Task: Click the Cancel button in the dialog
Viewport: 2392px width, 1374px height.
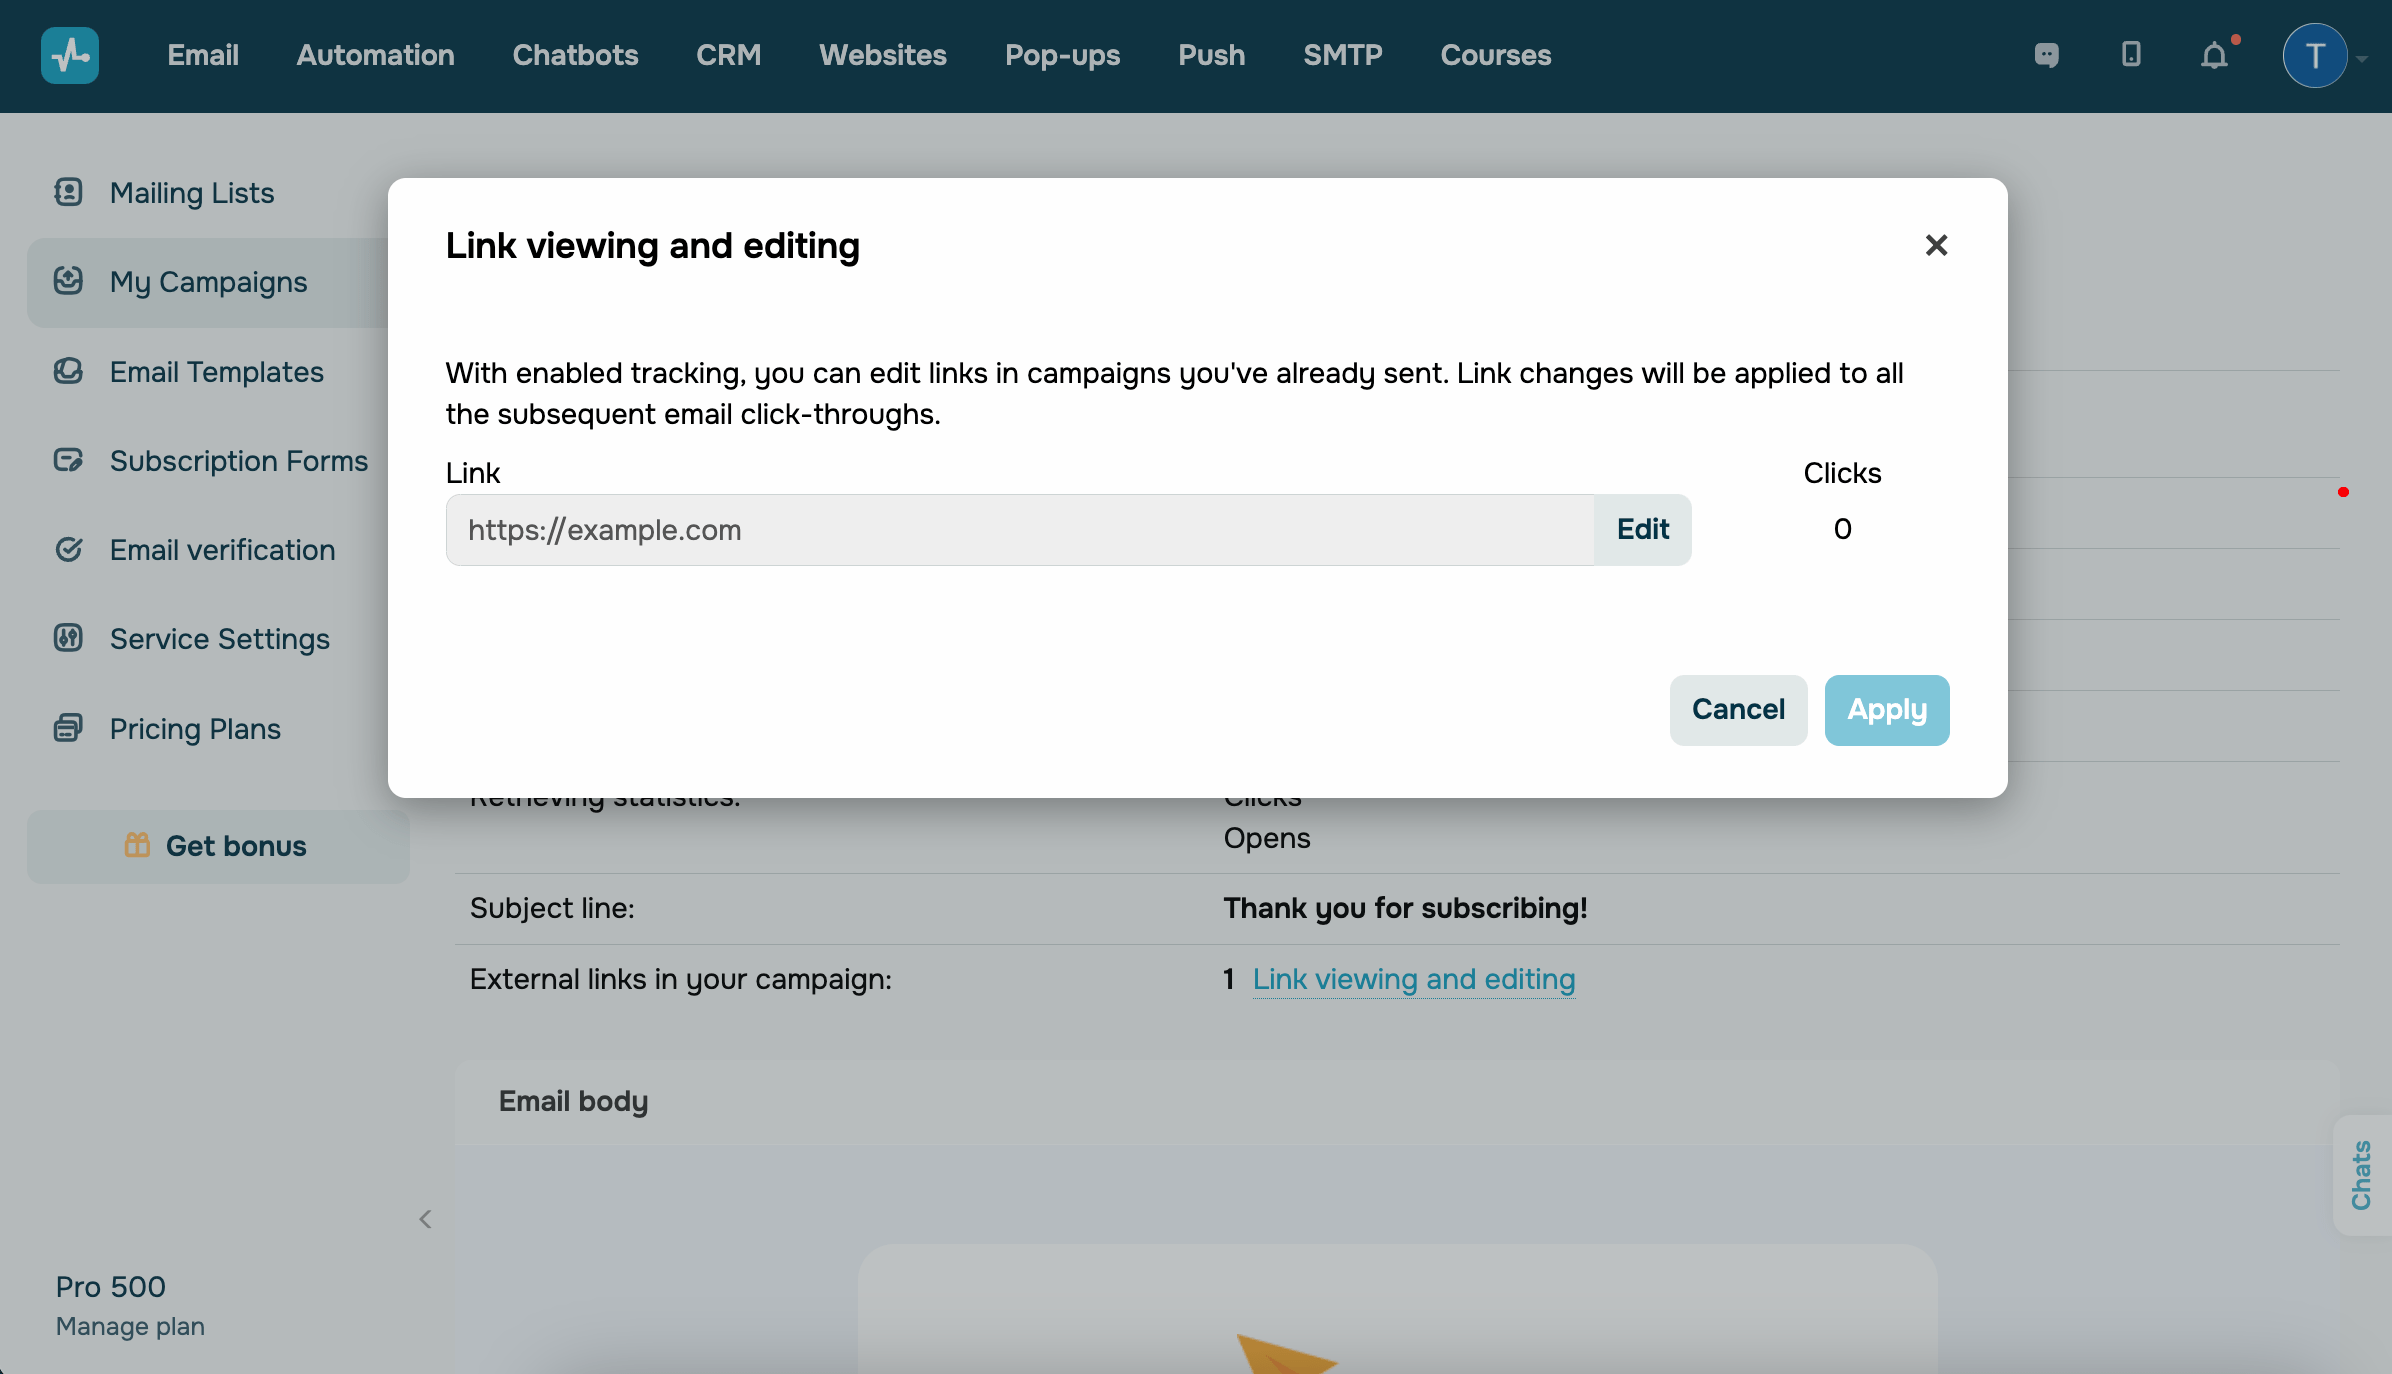Action: (x=1738, y=709)
